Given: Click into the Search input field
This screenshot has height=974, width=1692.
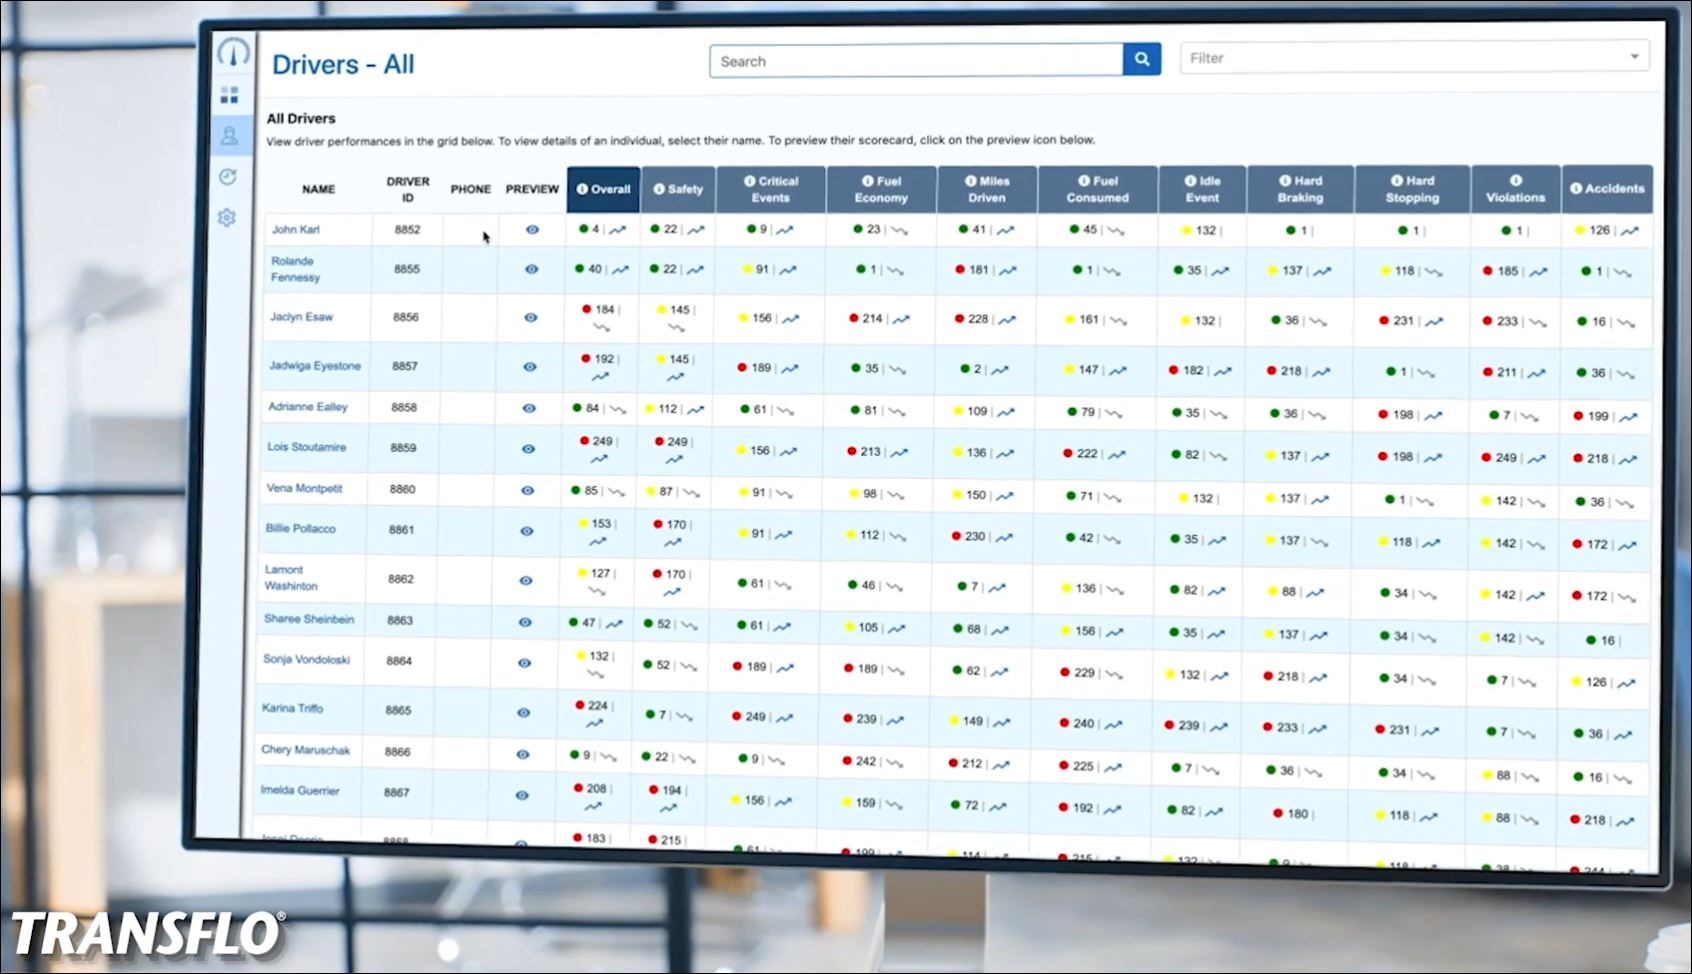Looking at the screenshot, I should click(915, 61).
